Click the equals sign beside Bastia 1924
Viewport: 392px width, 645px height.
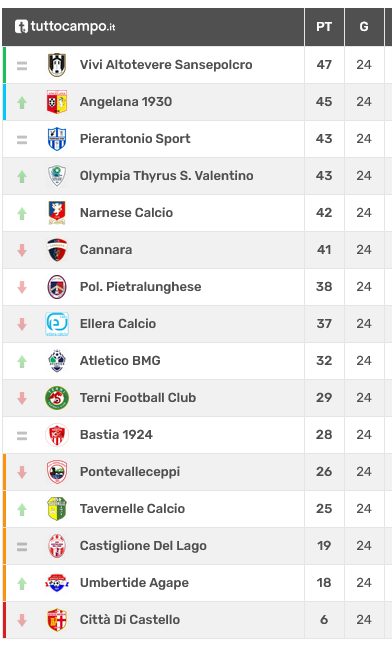click(x=22, y=435)
